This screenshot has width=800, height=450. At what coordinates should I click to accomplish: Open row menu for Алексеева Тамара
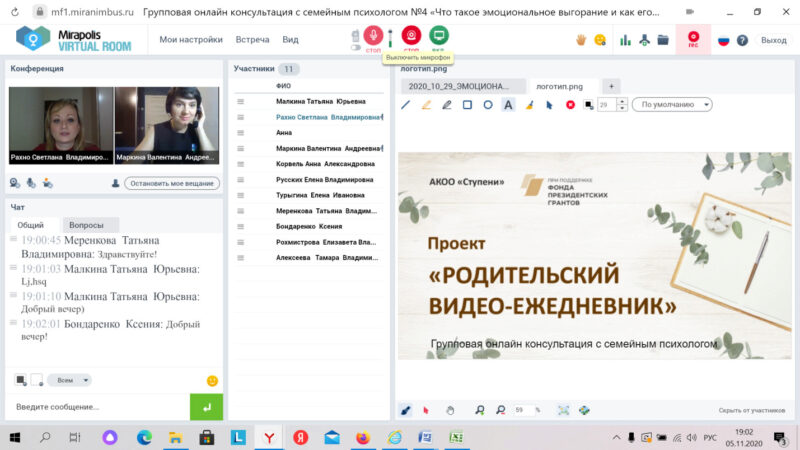click(240, 258)
